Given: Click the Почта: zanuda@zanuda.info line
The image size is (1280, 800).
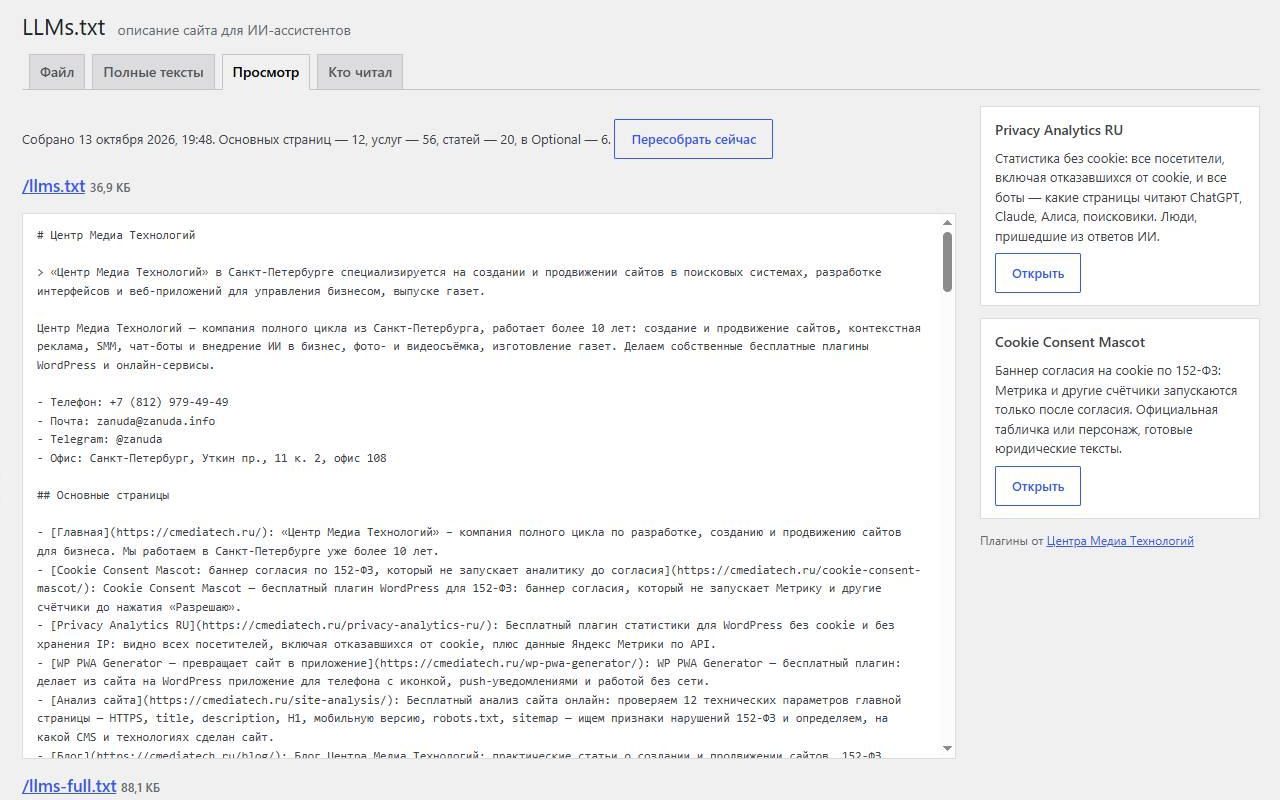Looking at the screenshot, I should click(x=126, y=421).
